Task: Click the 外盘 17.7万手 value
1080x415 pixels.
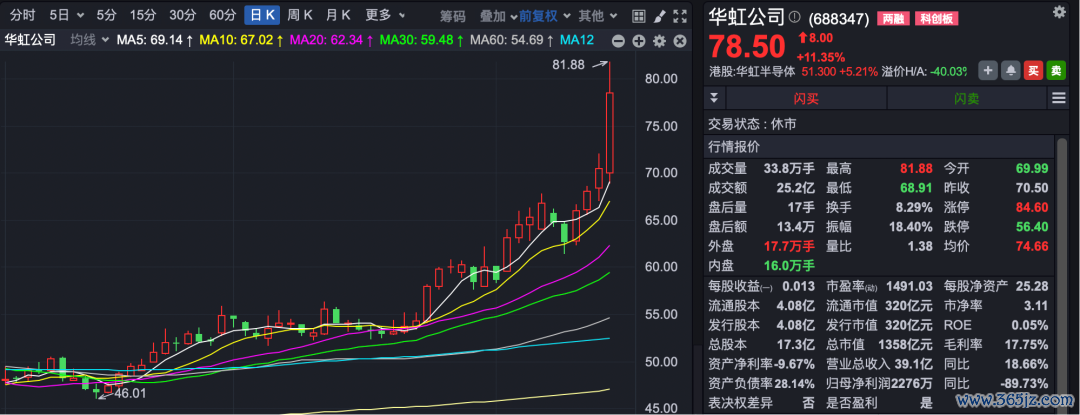Action: pyautogui.click(x=789, y=246)
